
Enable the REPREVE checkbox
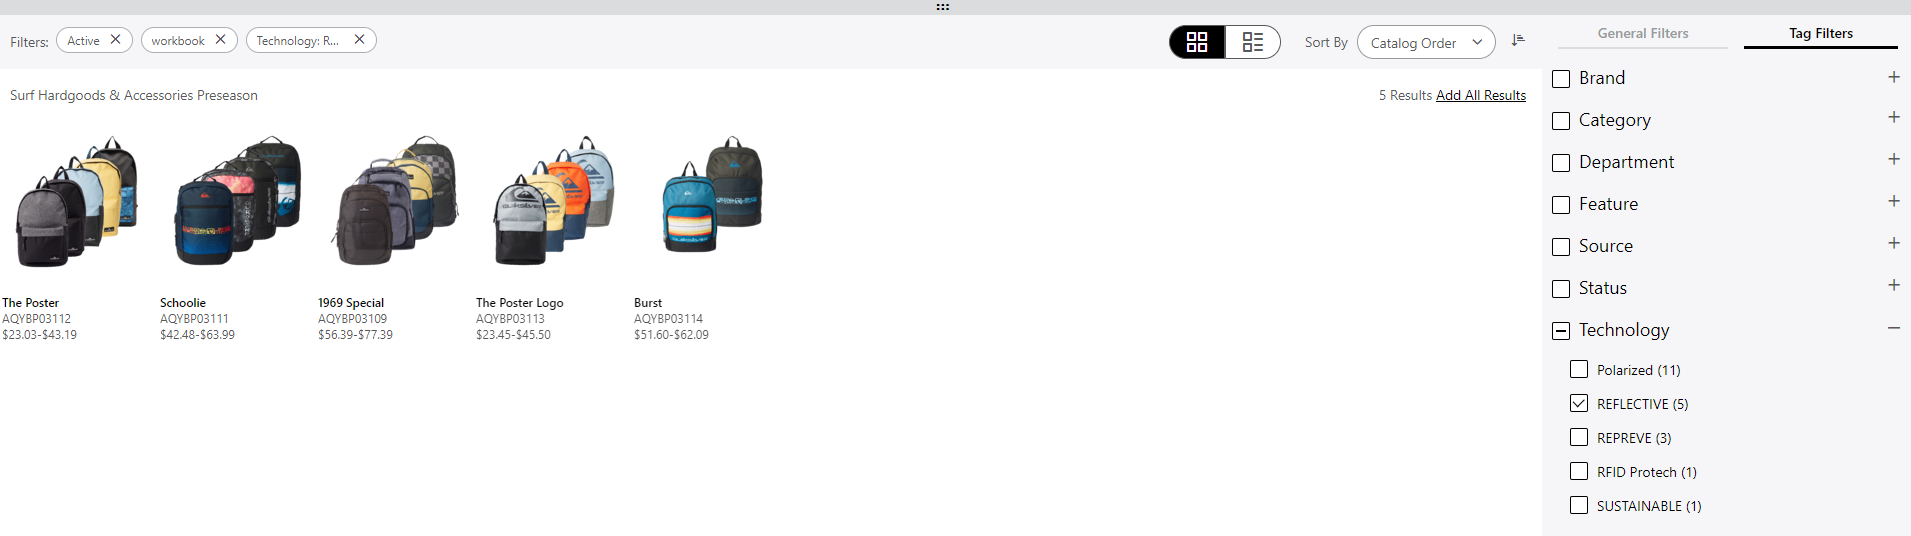(1579, 438)
